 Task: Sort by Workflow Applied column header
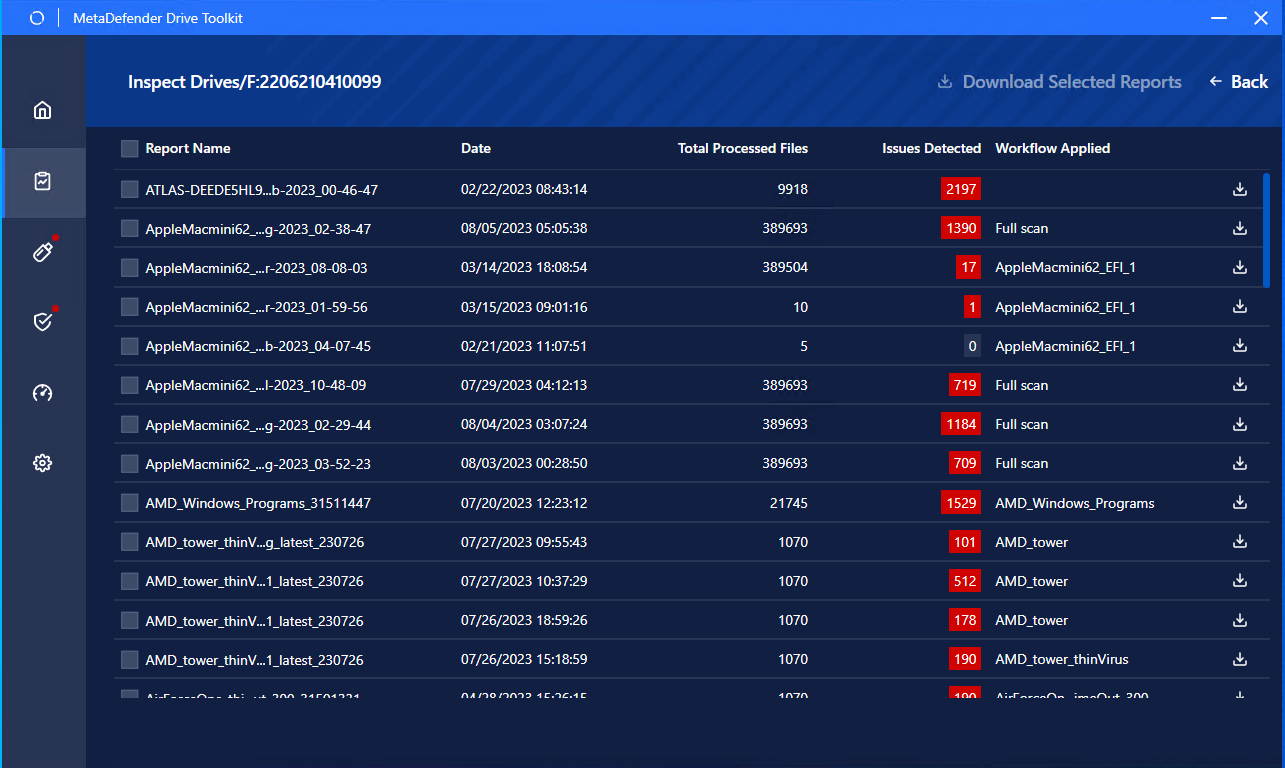point(1052,148)
